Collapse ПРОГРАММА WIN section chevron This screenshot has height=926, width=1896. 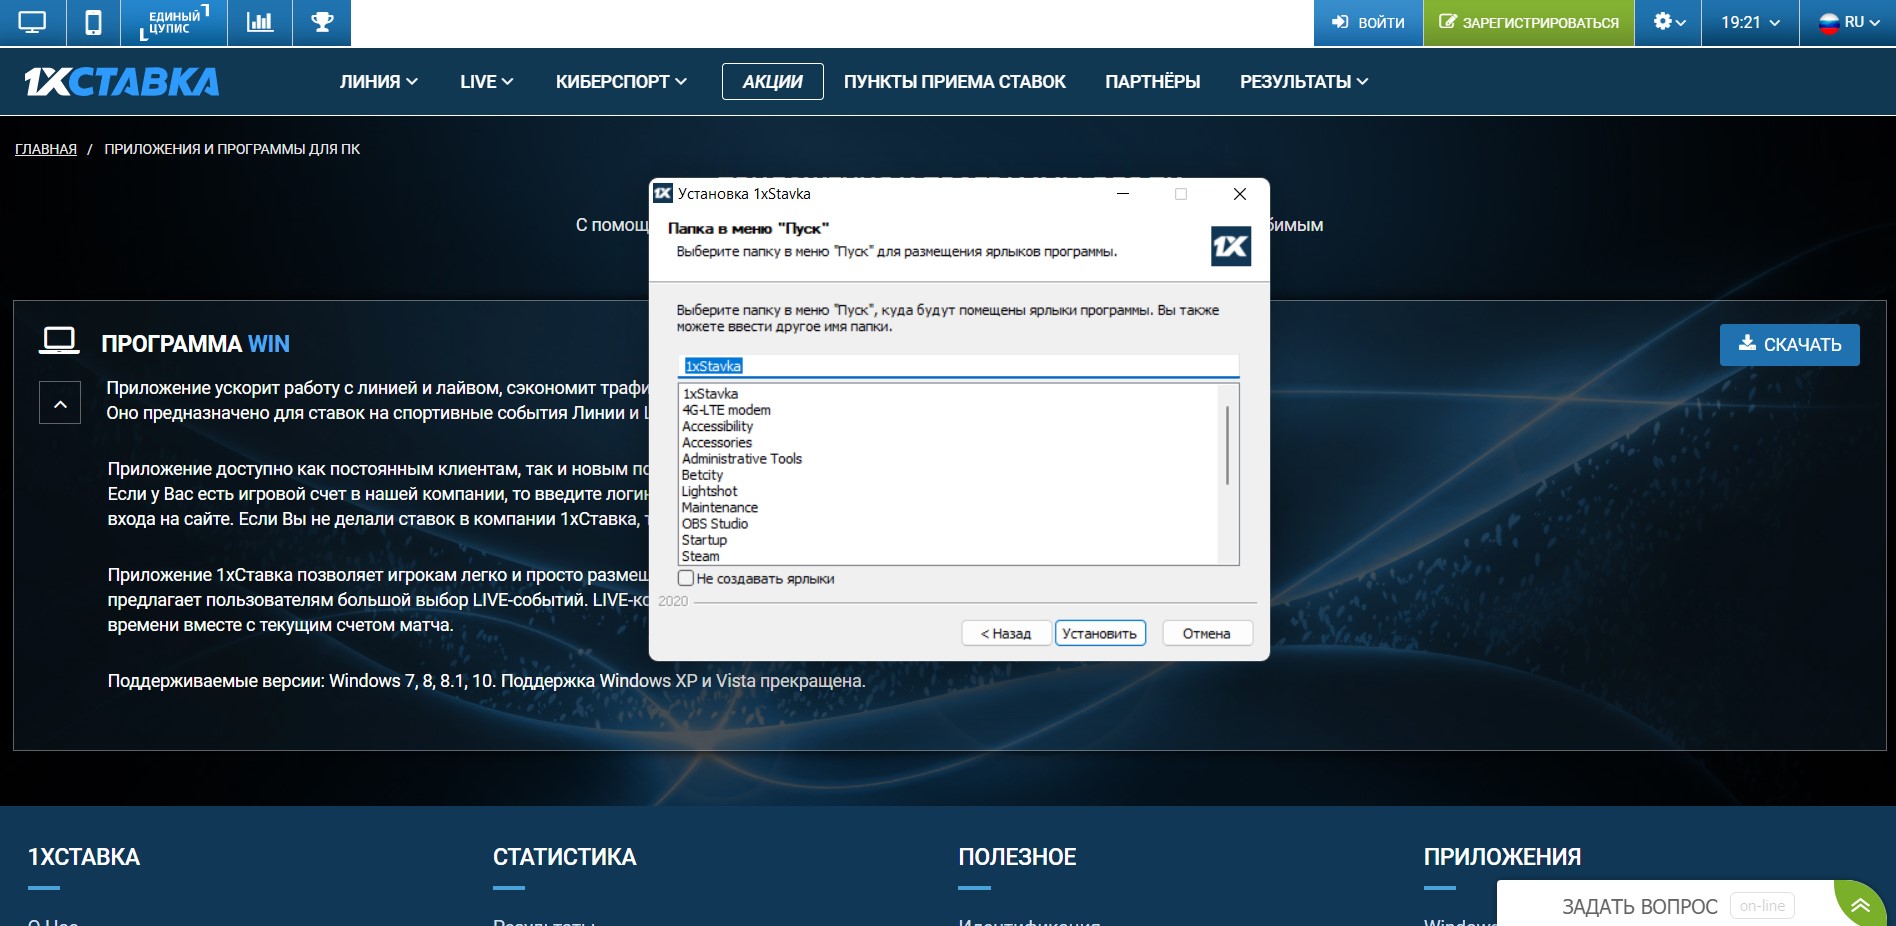click(60, 403)
